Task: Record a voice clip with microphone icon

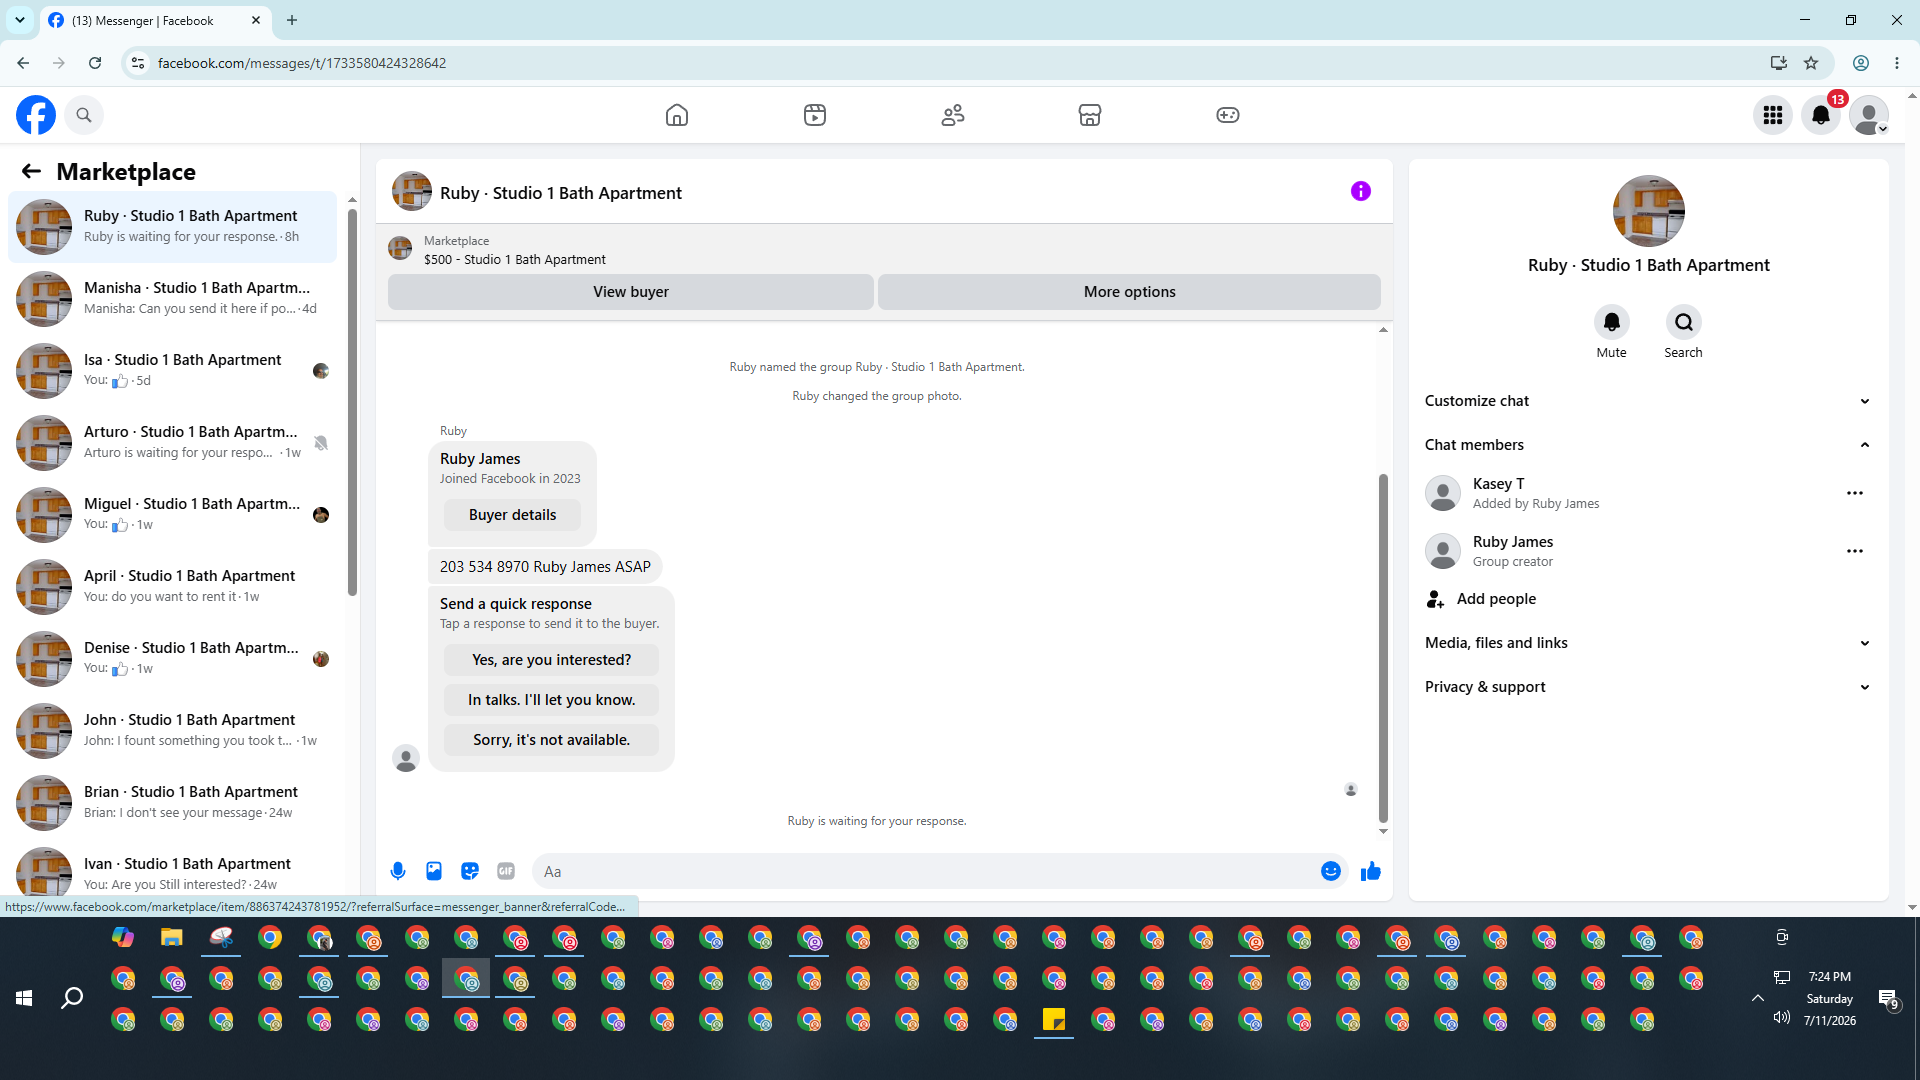Action: tap(398, 871)
